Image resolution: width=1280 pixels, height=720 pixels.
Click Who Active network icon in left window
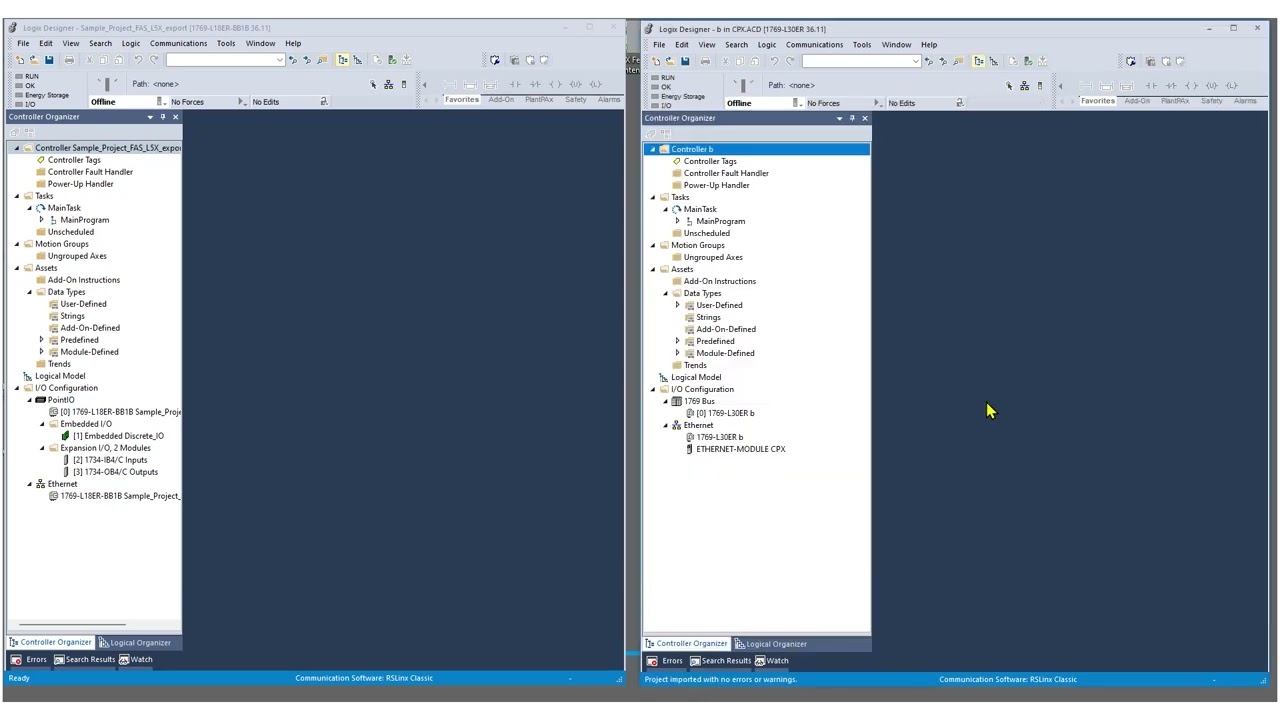pos(388,84)
